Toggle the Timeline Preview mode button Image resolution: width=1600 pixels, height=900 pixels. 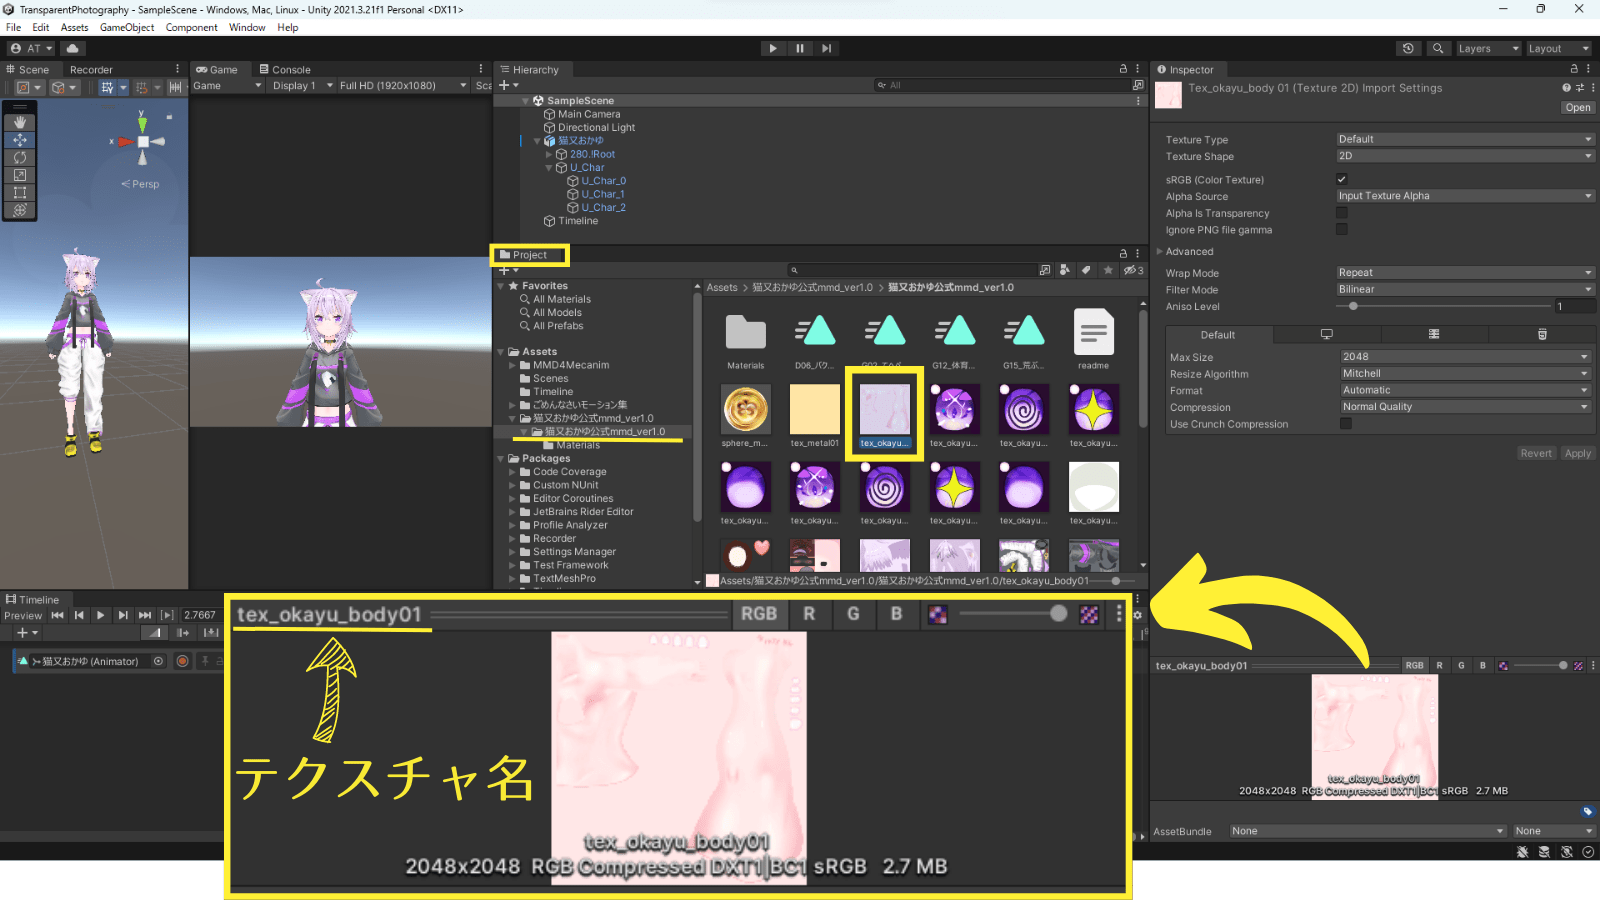[x=23, y=615]
